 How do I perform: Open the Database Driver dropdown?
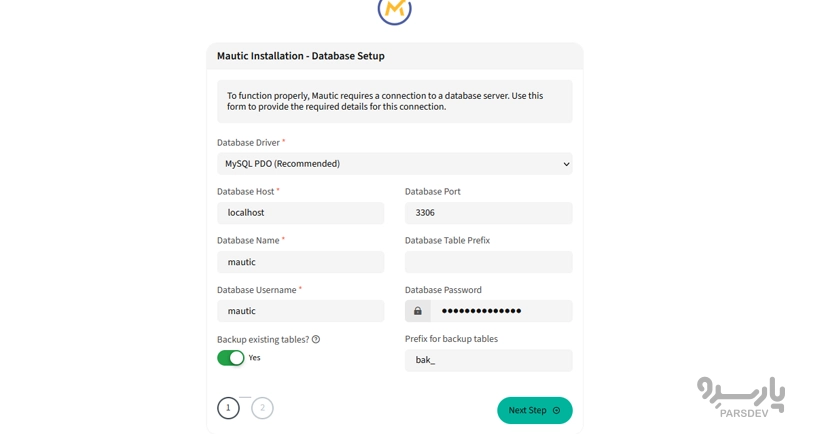pyautogui.click(x=394, y=164)
